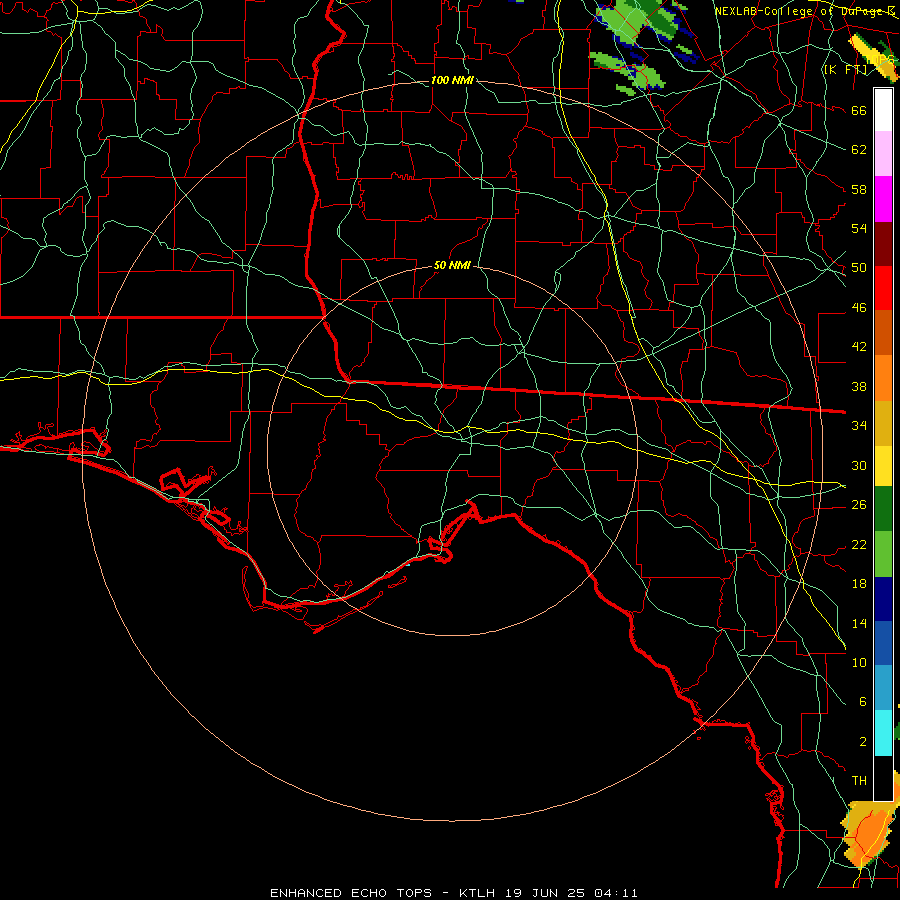Viewport: 900px width, 900px height.
Task: Click the NEXLAB-College of DuPage watermark text
Action: tap(805, 11)
